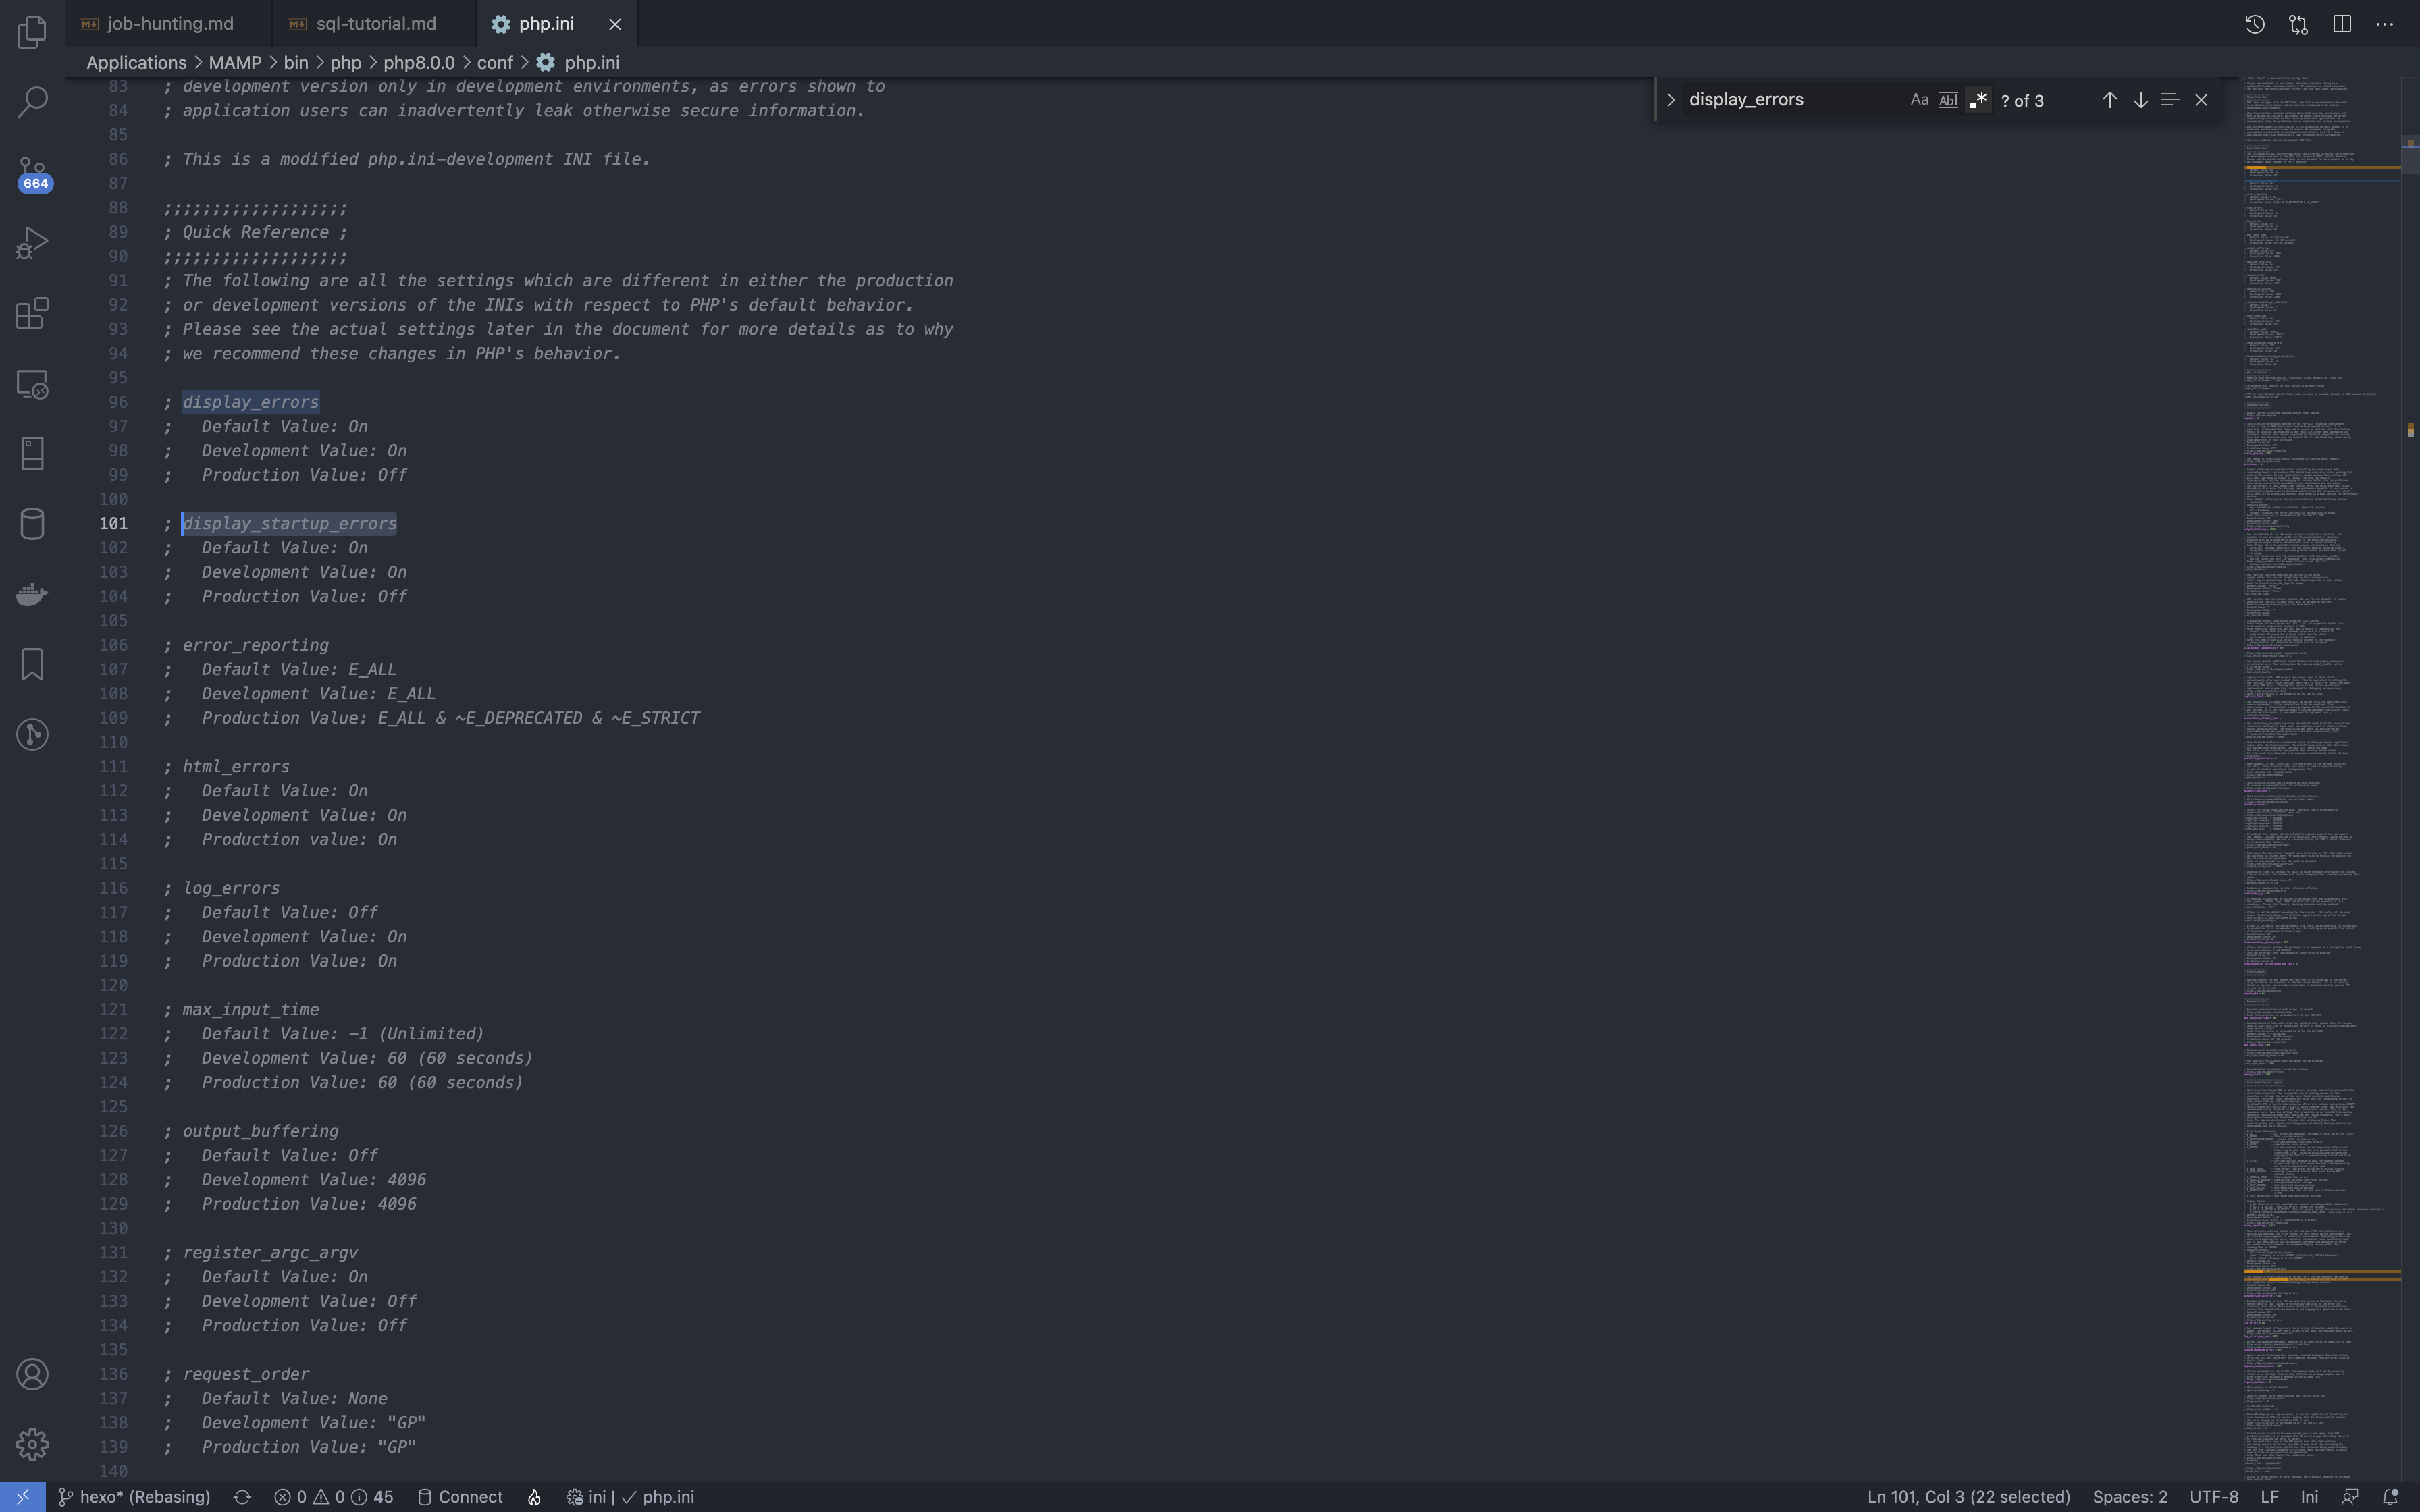
Task: Open the Ini language mode selector
Action: pyautogui.click(x=2309, y=1497)
